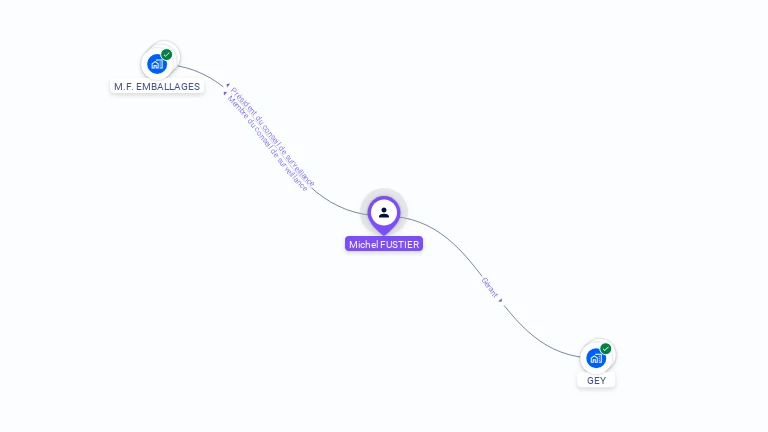Image resolution: width=768 pixels, height=432 pixels.
Task: Select the Gérant relationship label
Action: (x=489, y=288)
